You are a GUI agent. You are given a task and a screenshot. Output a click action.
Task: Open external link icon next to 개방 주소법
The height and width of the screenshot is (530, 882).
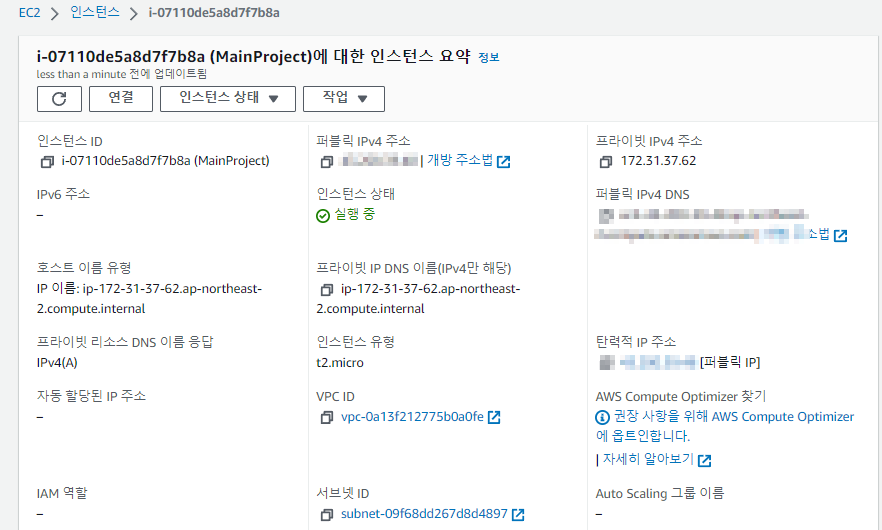503,162
